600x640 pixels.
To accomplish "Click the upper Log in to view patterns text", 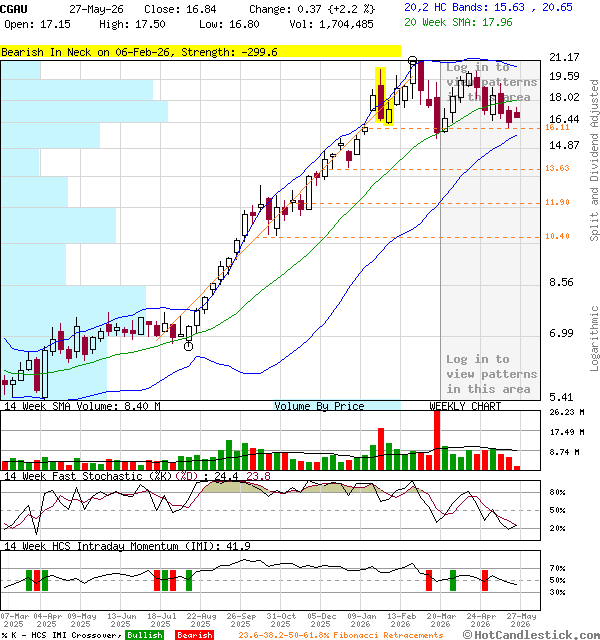I will [x=491, y=82].
